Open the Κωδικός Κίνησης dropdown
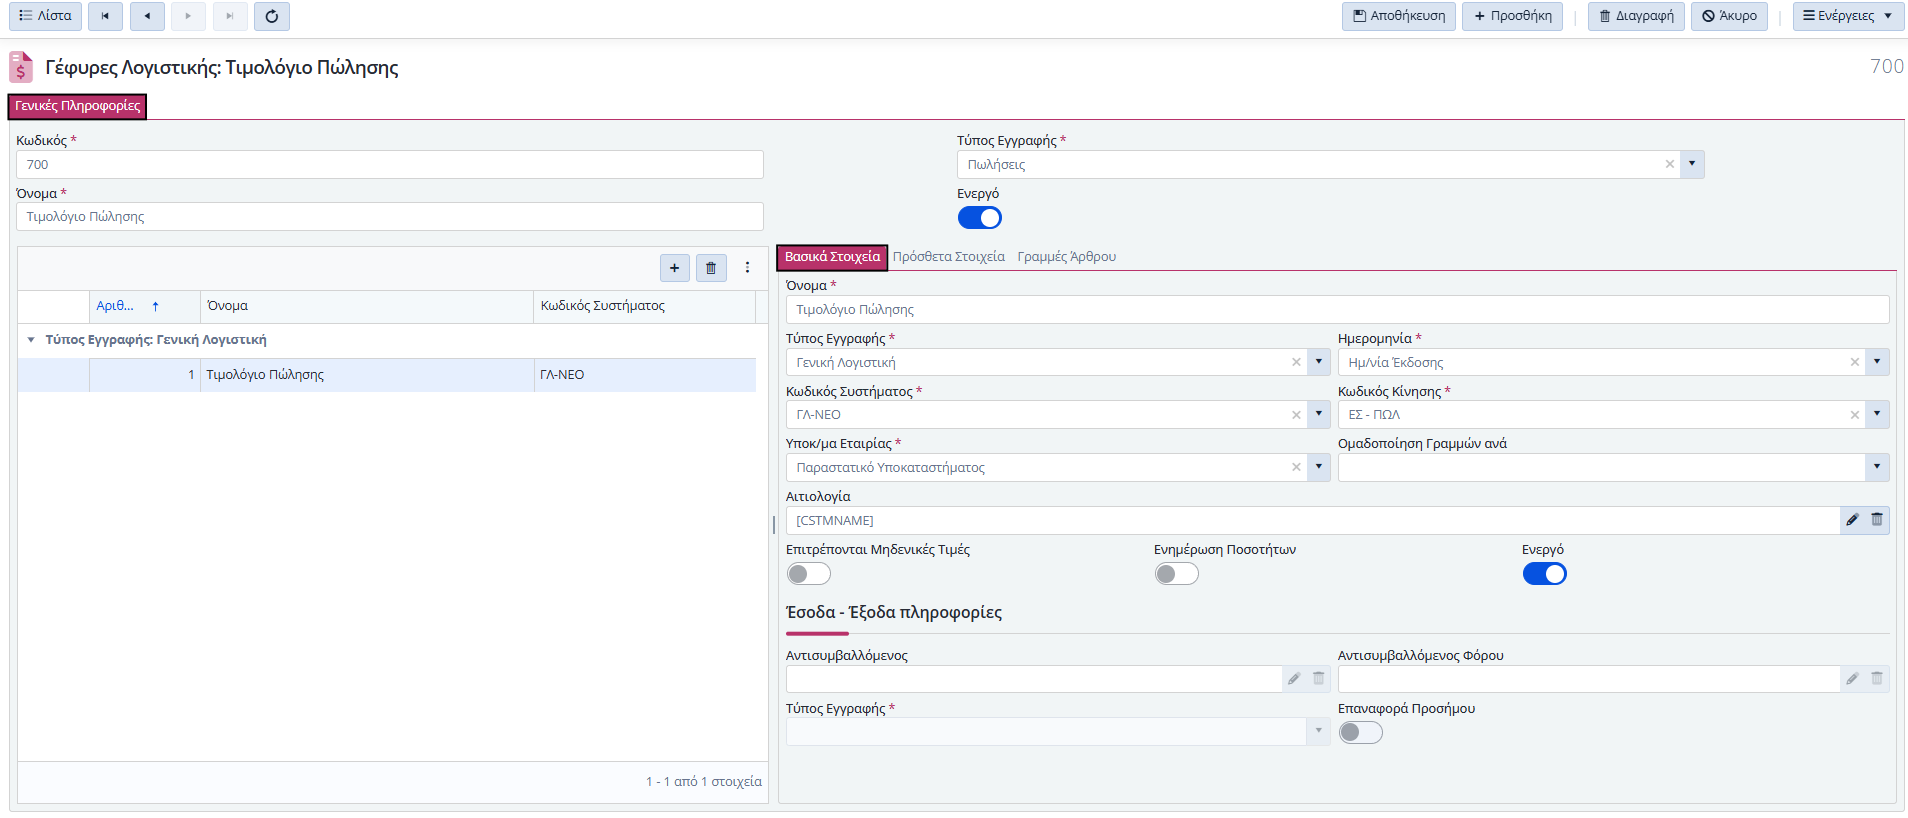Image resolution: width=1908 pixels, height=818 pixels. [1877, 415]
